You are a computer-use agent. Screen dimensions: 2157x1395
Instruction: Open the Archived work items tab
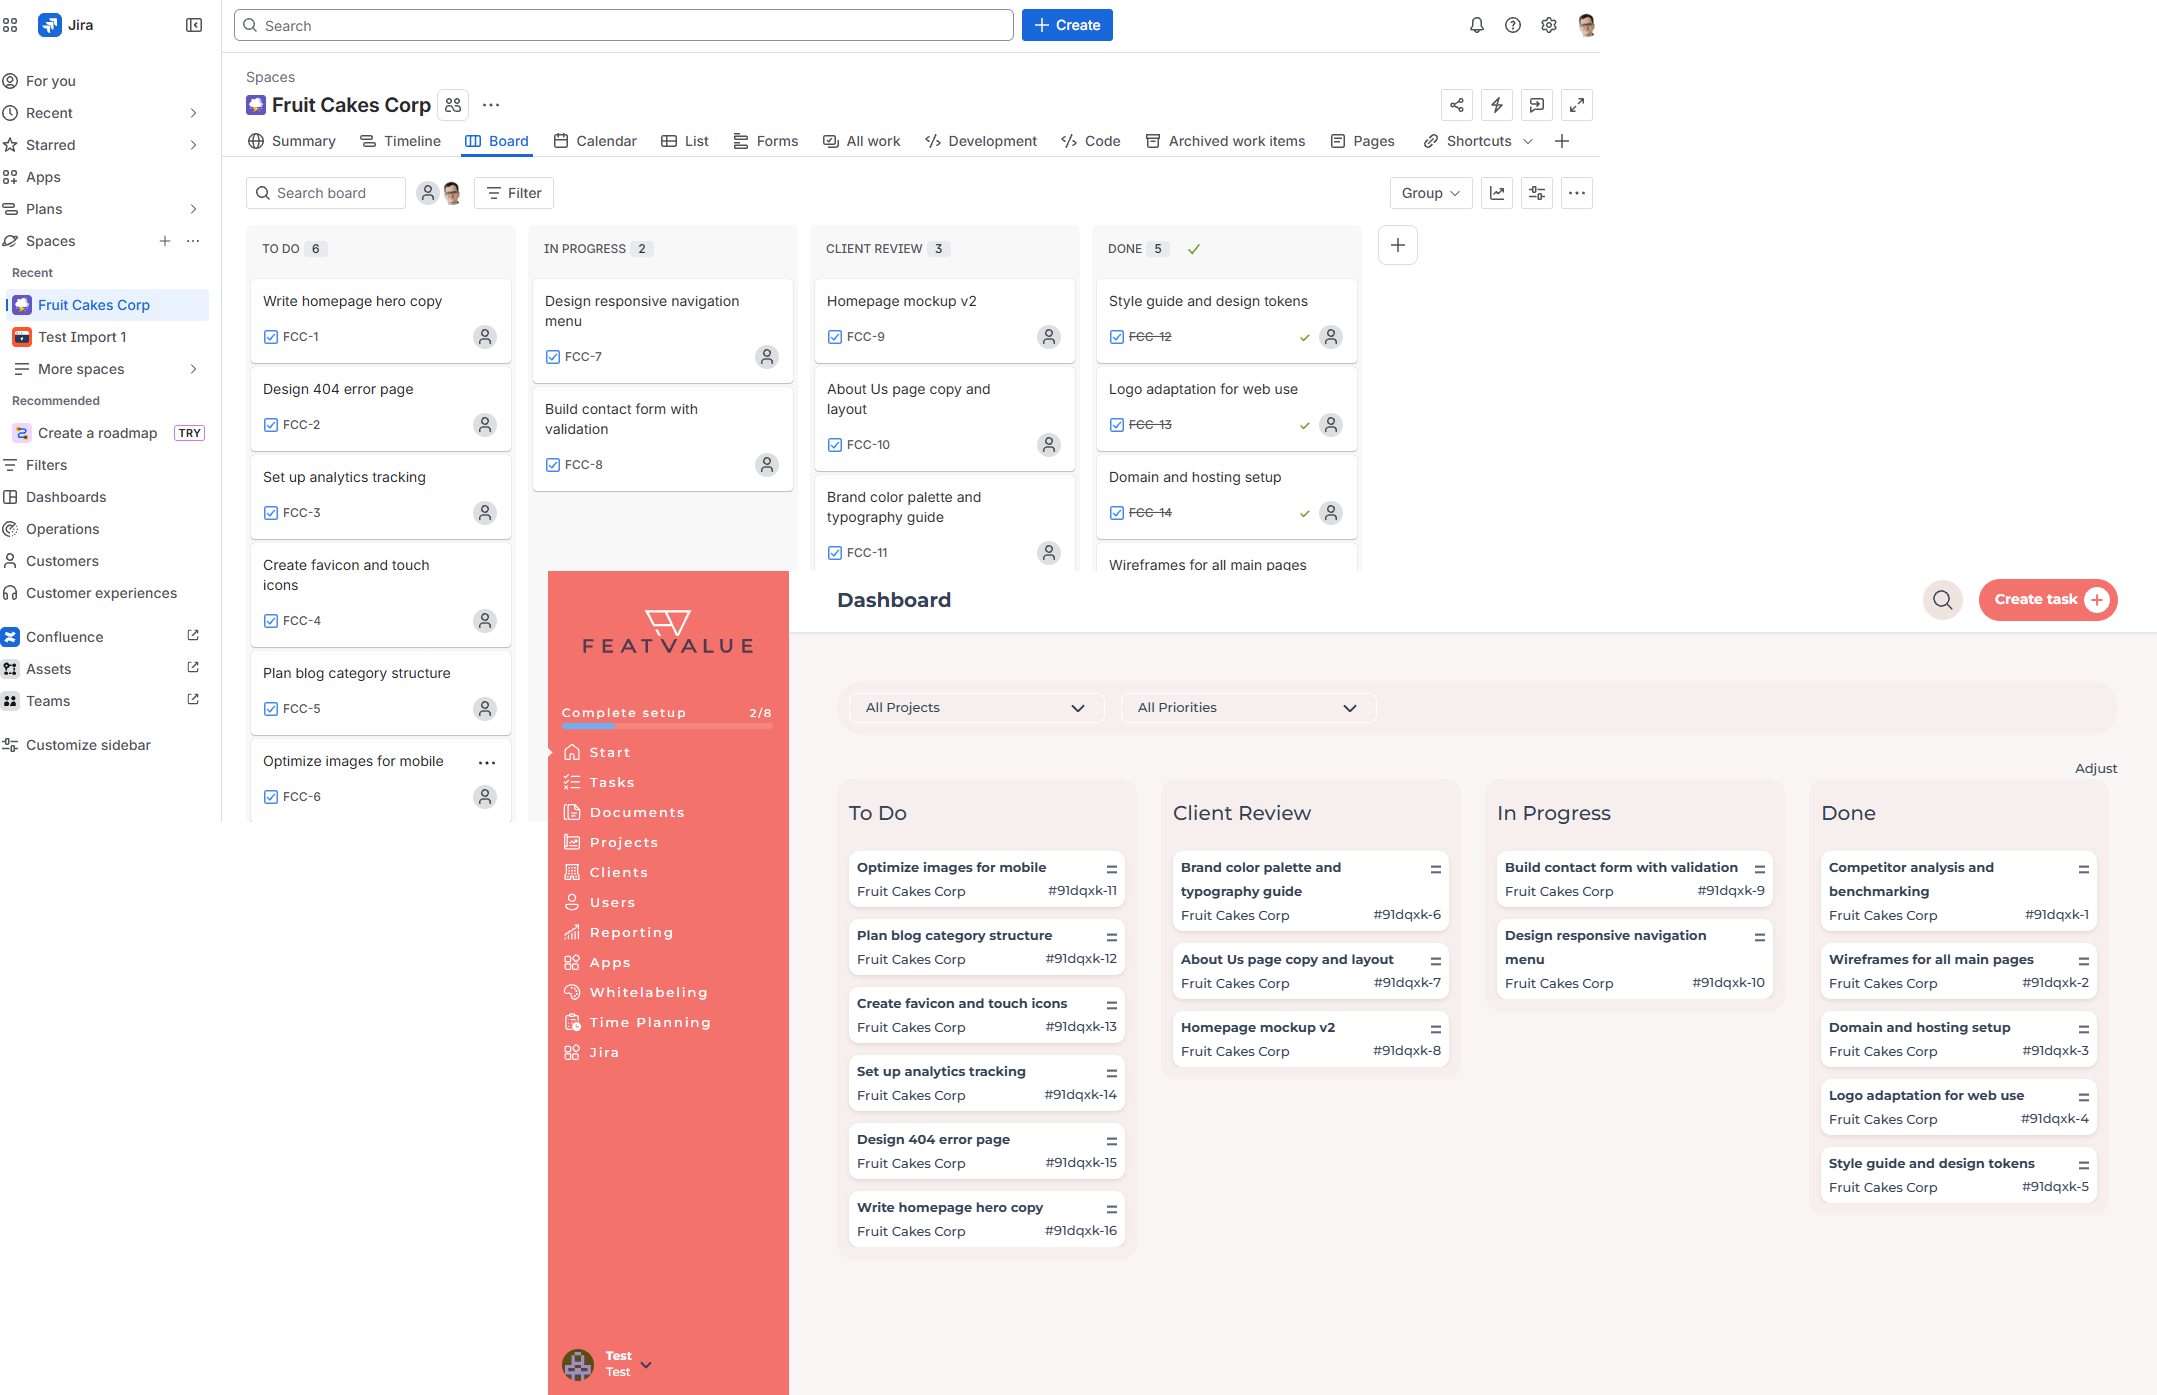click(1225, 141)
